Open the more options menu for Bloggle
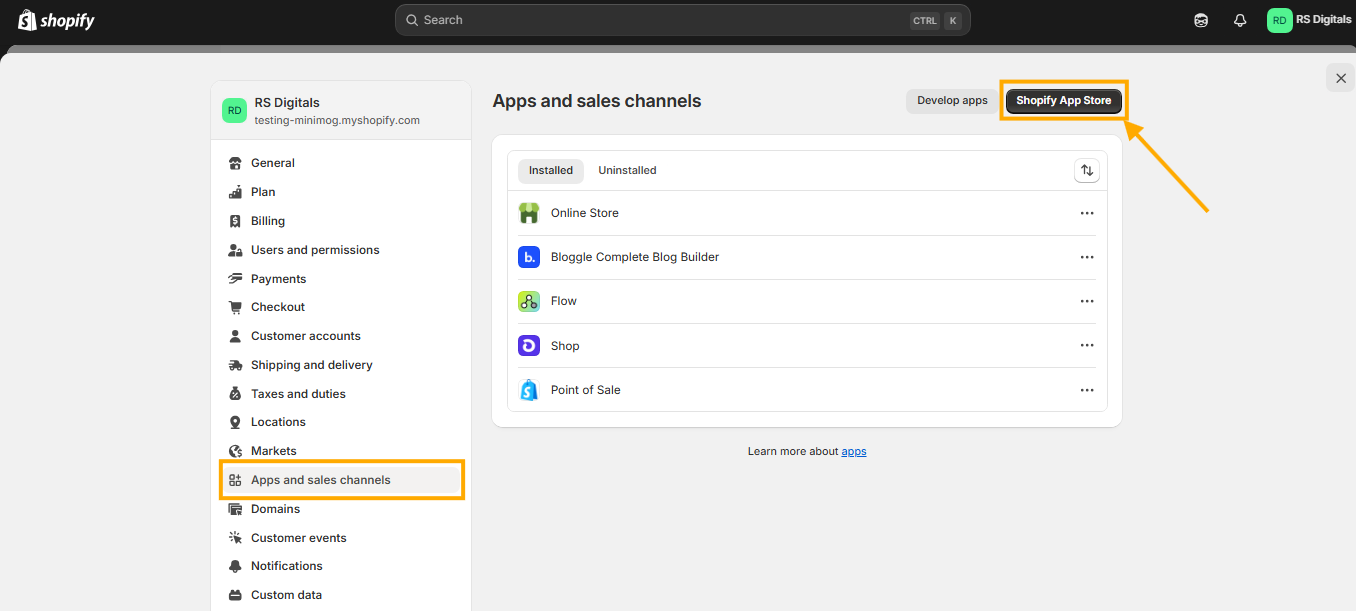The width and height of the screenshot is (1356, 611). [x=1087, y=257]
